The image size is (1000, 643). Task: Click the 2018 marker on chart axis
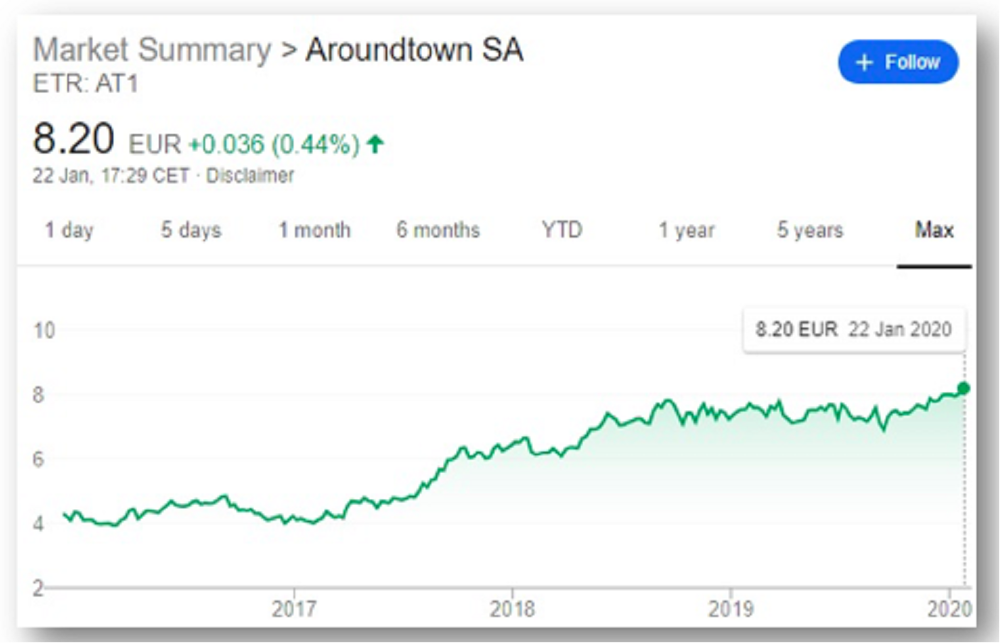pos(512,609)
